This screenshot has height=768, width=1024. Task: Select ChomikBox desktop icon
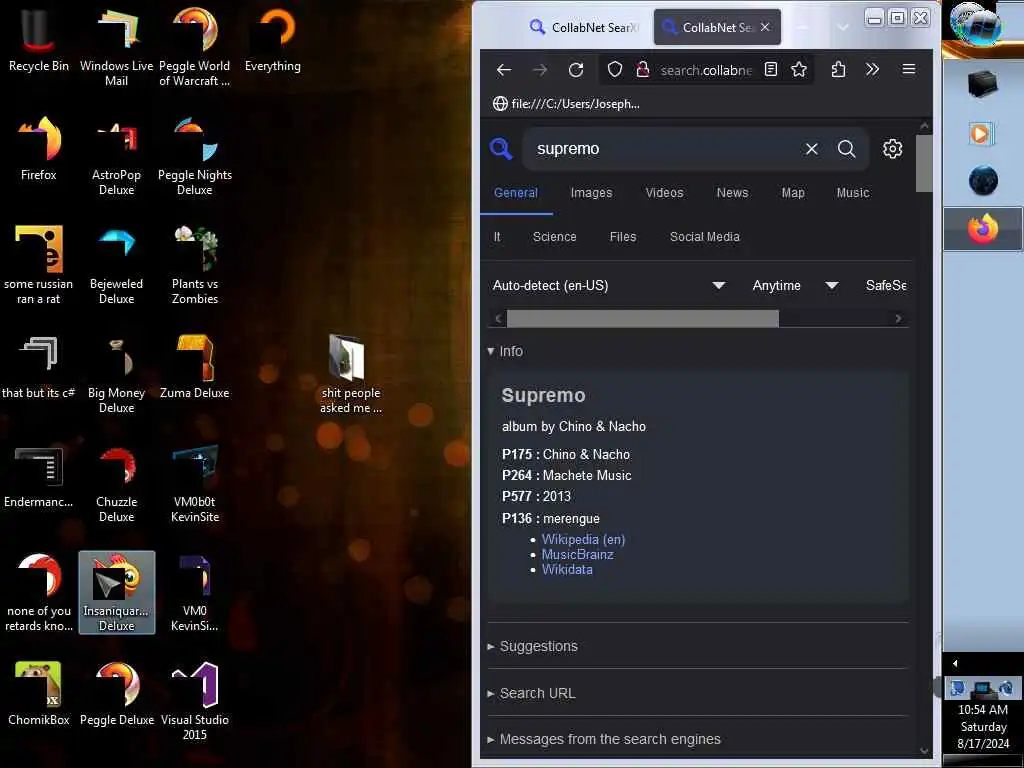tap(39, 694)
